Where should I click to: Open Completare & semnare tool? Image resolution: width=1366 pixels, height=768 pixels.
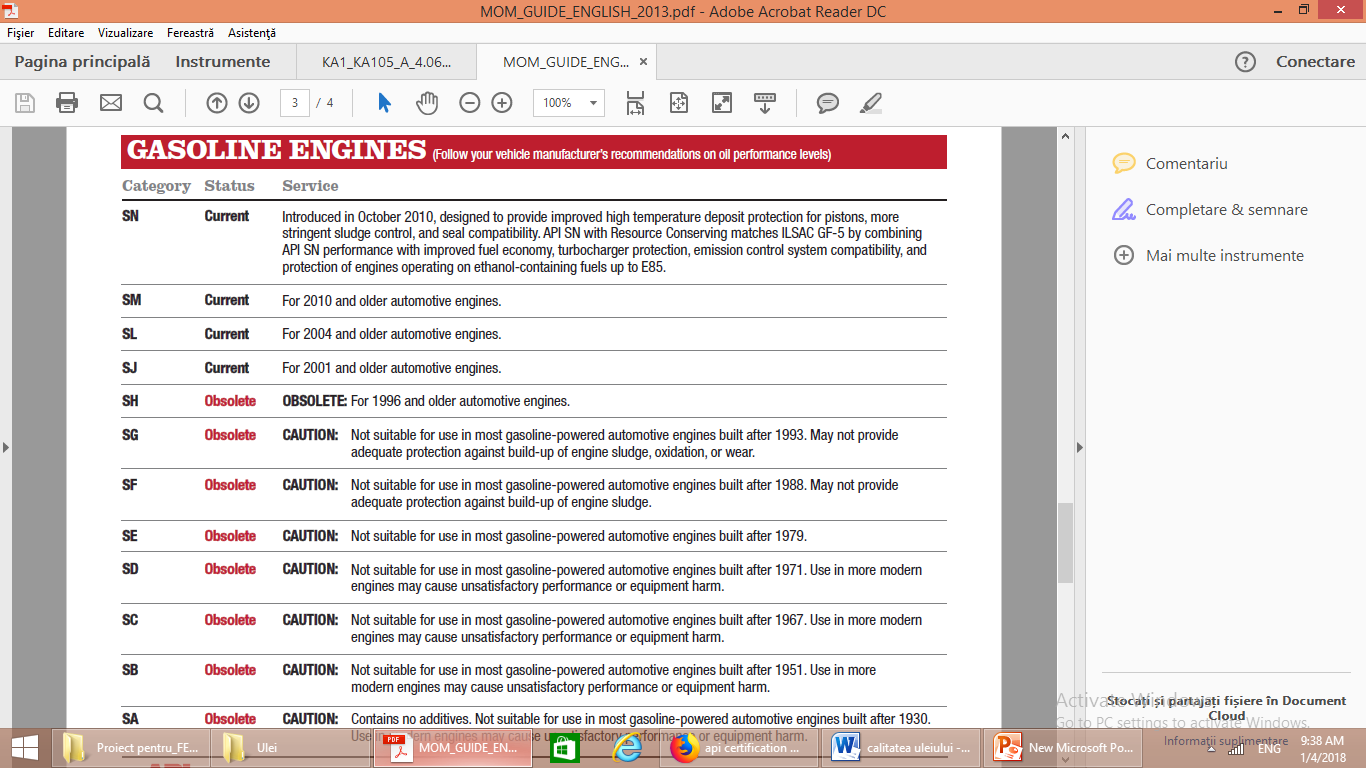pos(1226,210)
